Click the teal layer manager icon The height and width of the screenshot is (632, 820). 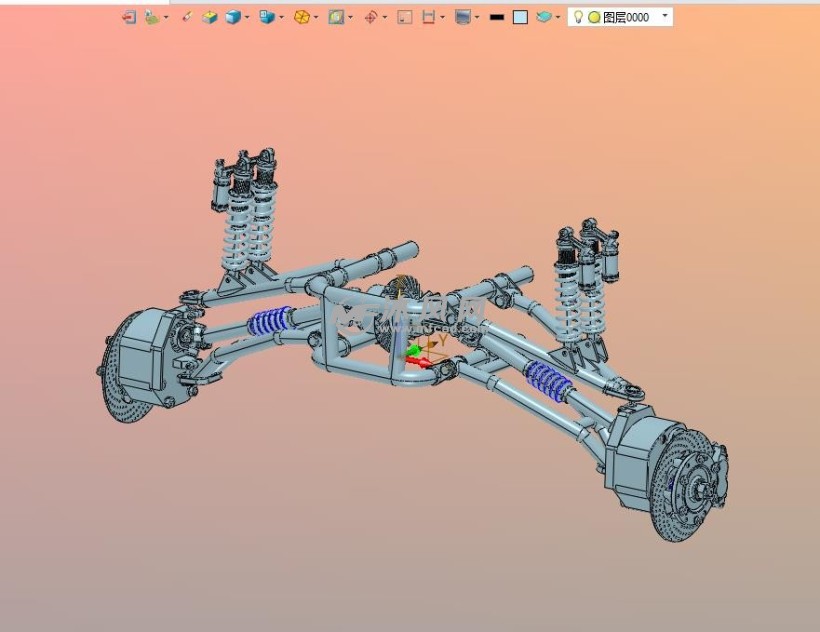543,17
